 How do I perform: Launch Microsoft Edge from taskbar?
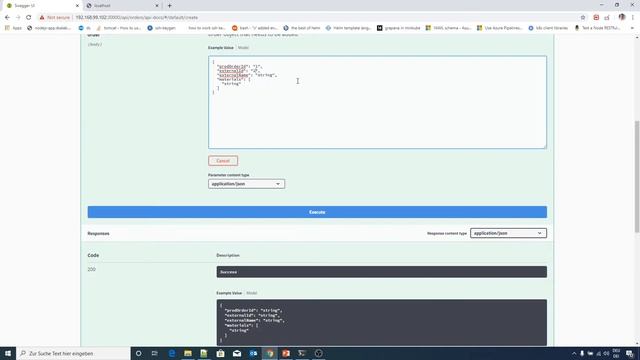(172, 353)
